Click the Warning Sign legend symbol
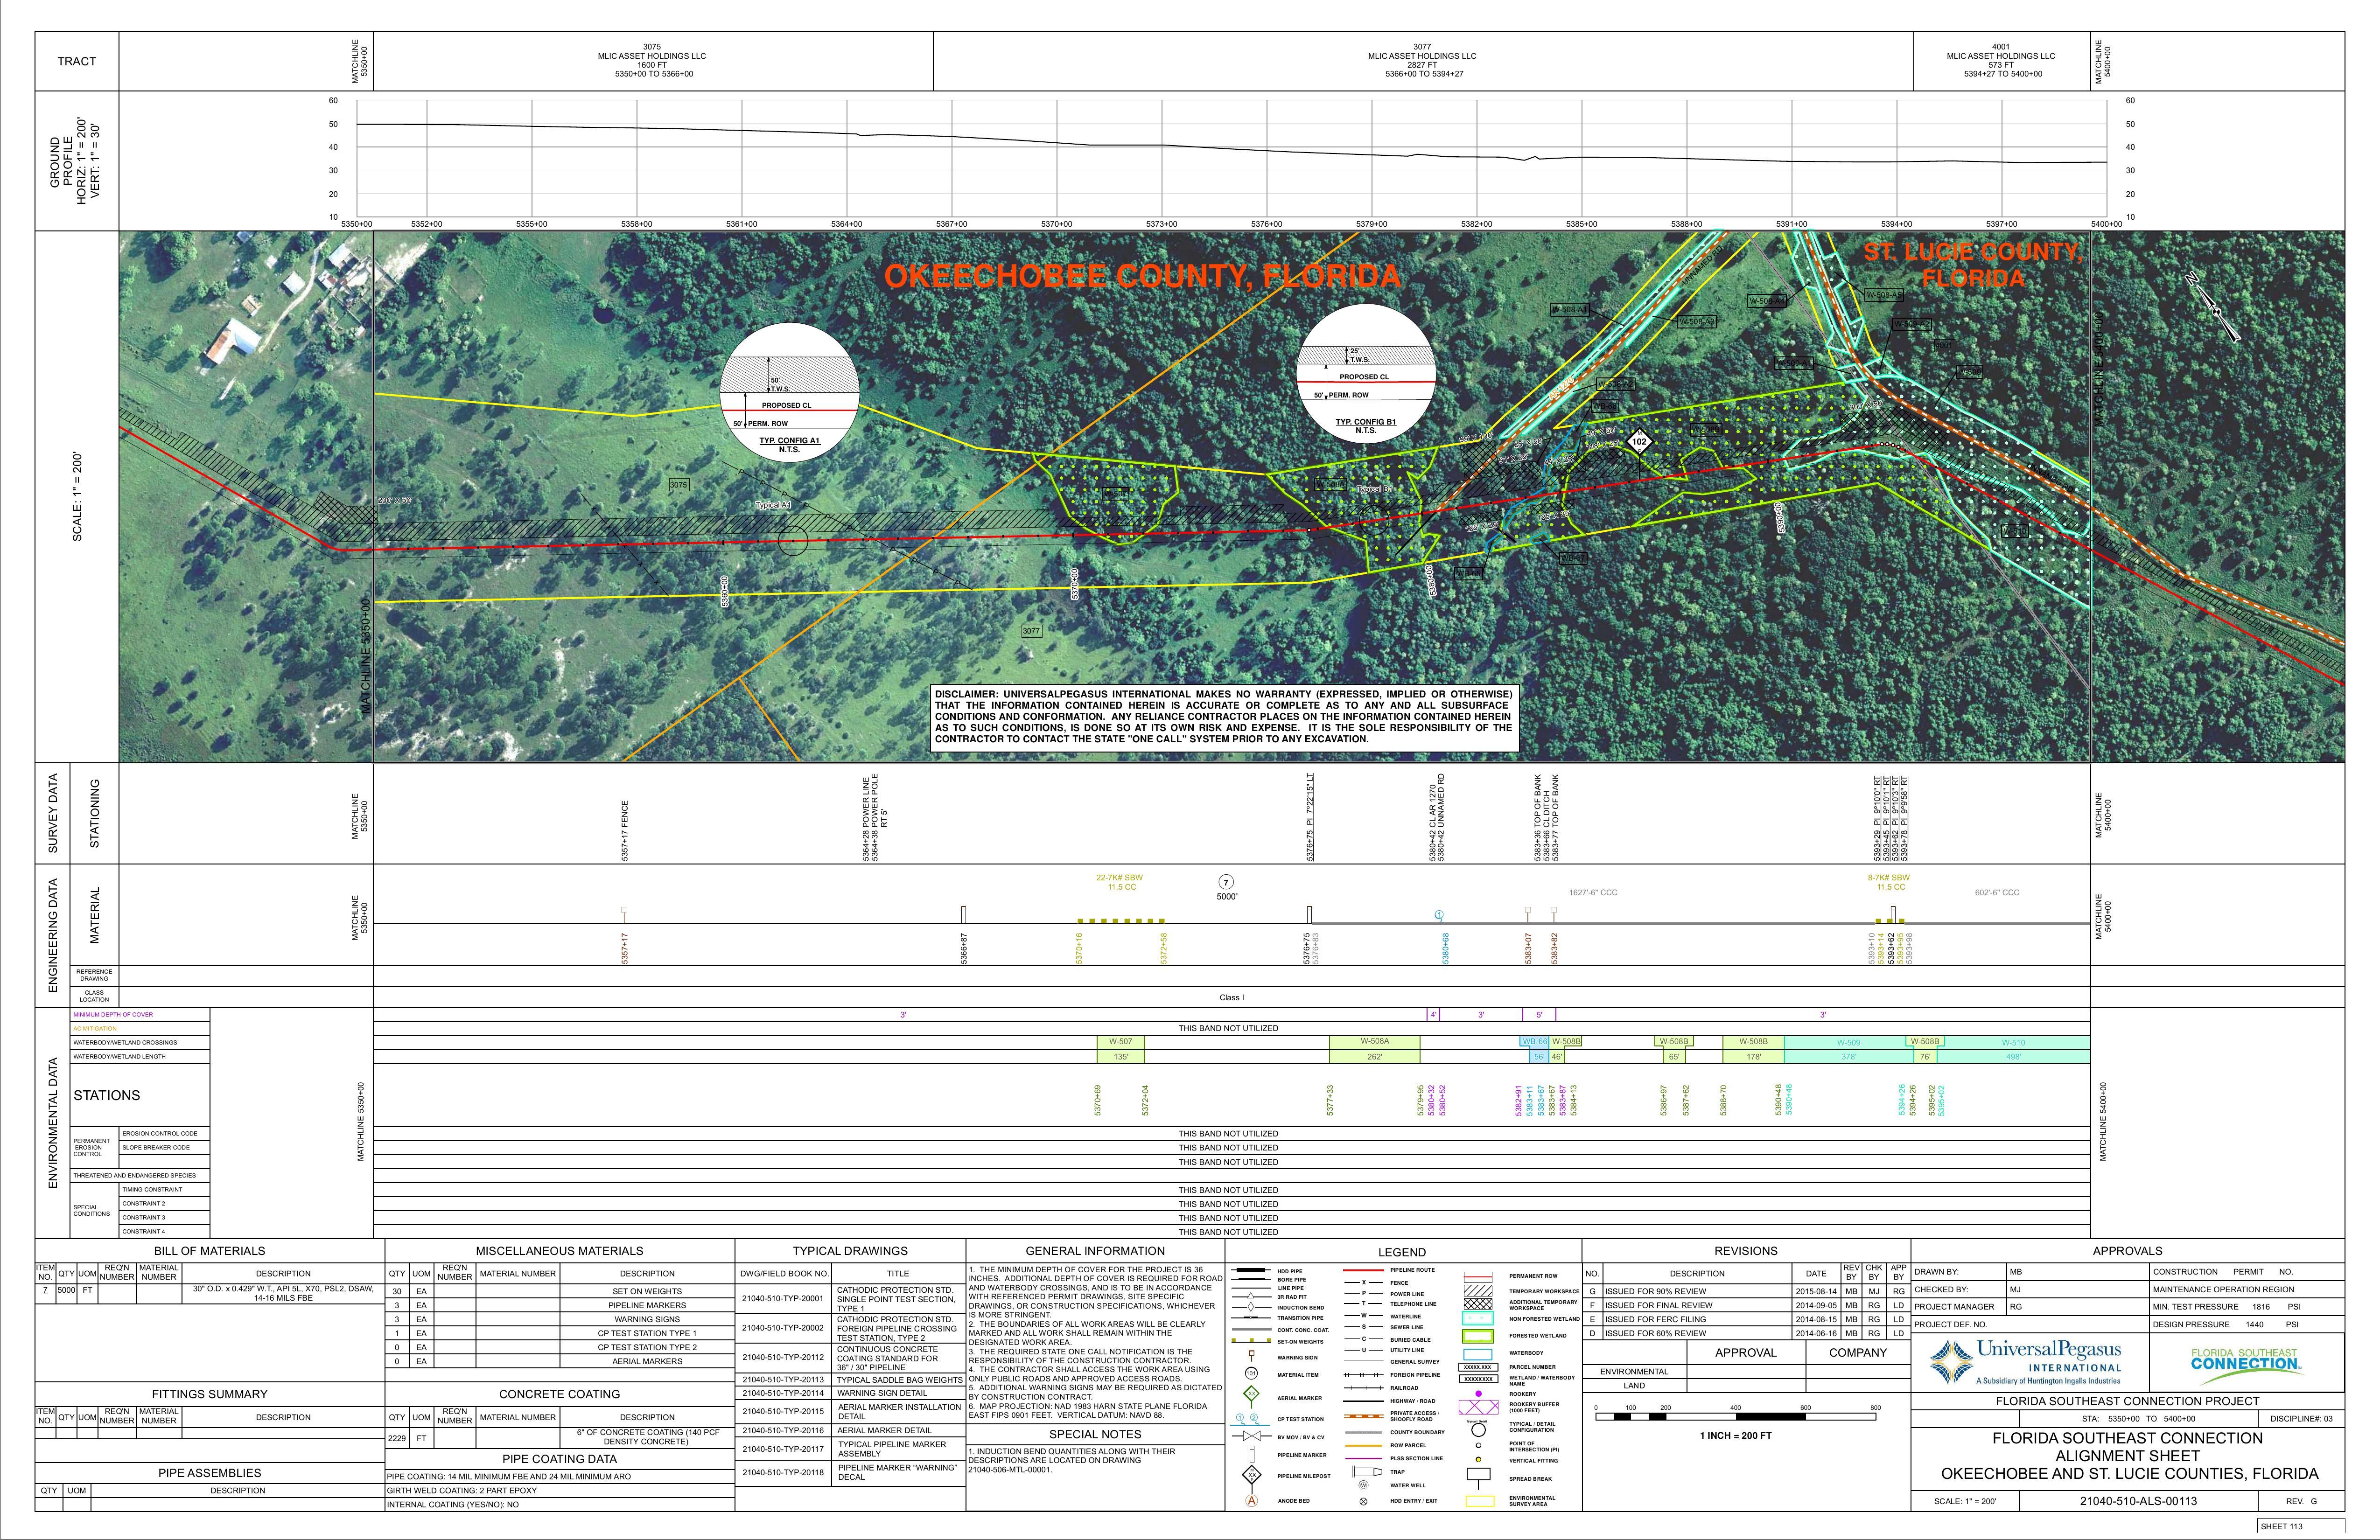Screen dimensions: 2380x1540 [1251, 1355]
